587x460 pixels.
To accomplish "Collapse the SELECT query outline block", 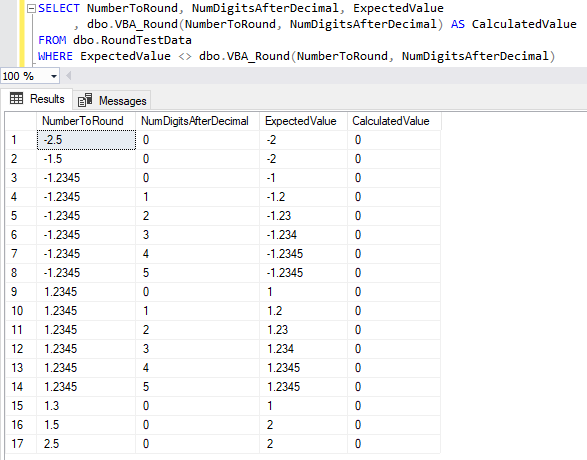I will 32,9.
